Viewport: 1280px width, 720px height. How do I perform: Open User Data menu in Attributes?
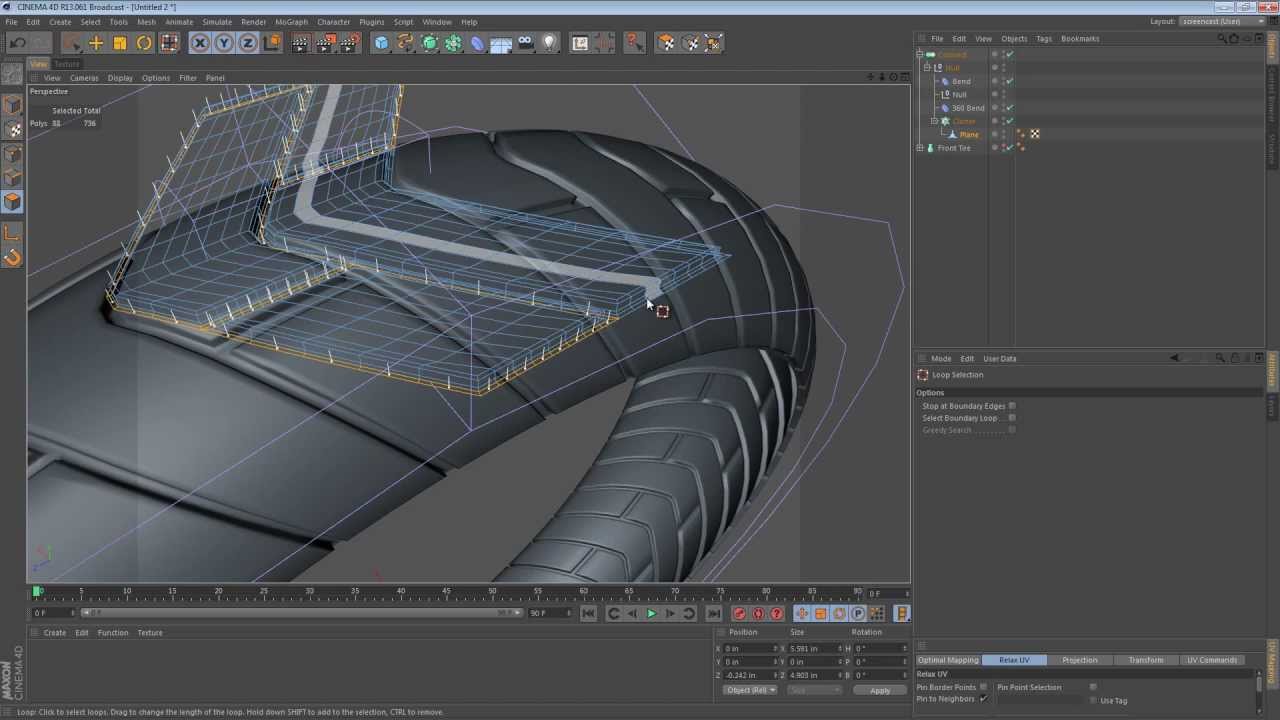[x=1000, y=359]
